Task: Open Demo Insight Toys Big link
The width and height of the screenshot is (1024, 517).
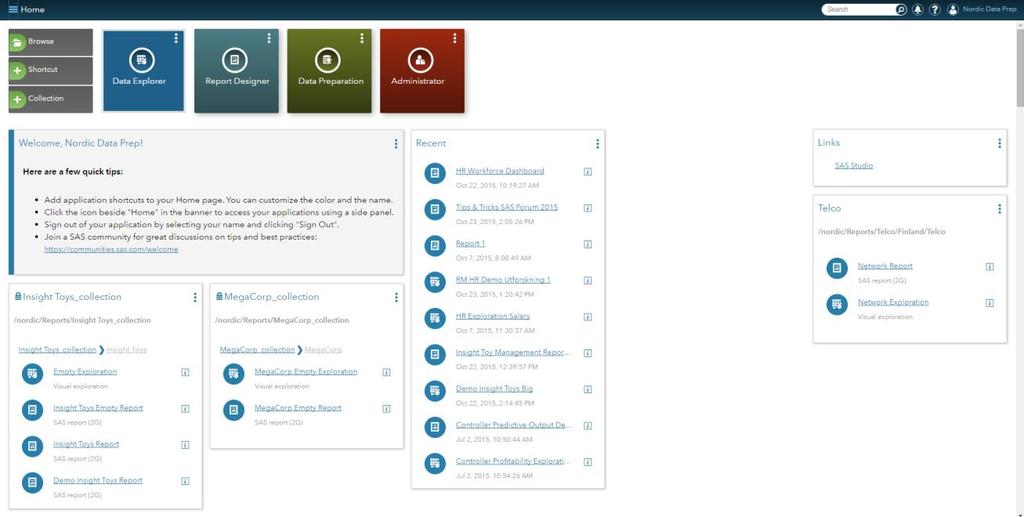Action: [x=494, y=388]
